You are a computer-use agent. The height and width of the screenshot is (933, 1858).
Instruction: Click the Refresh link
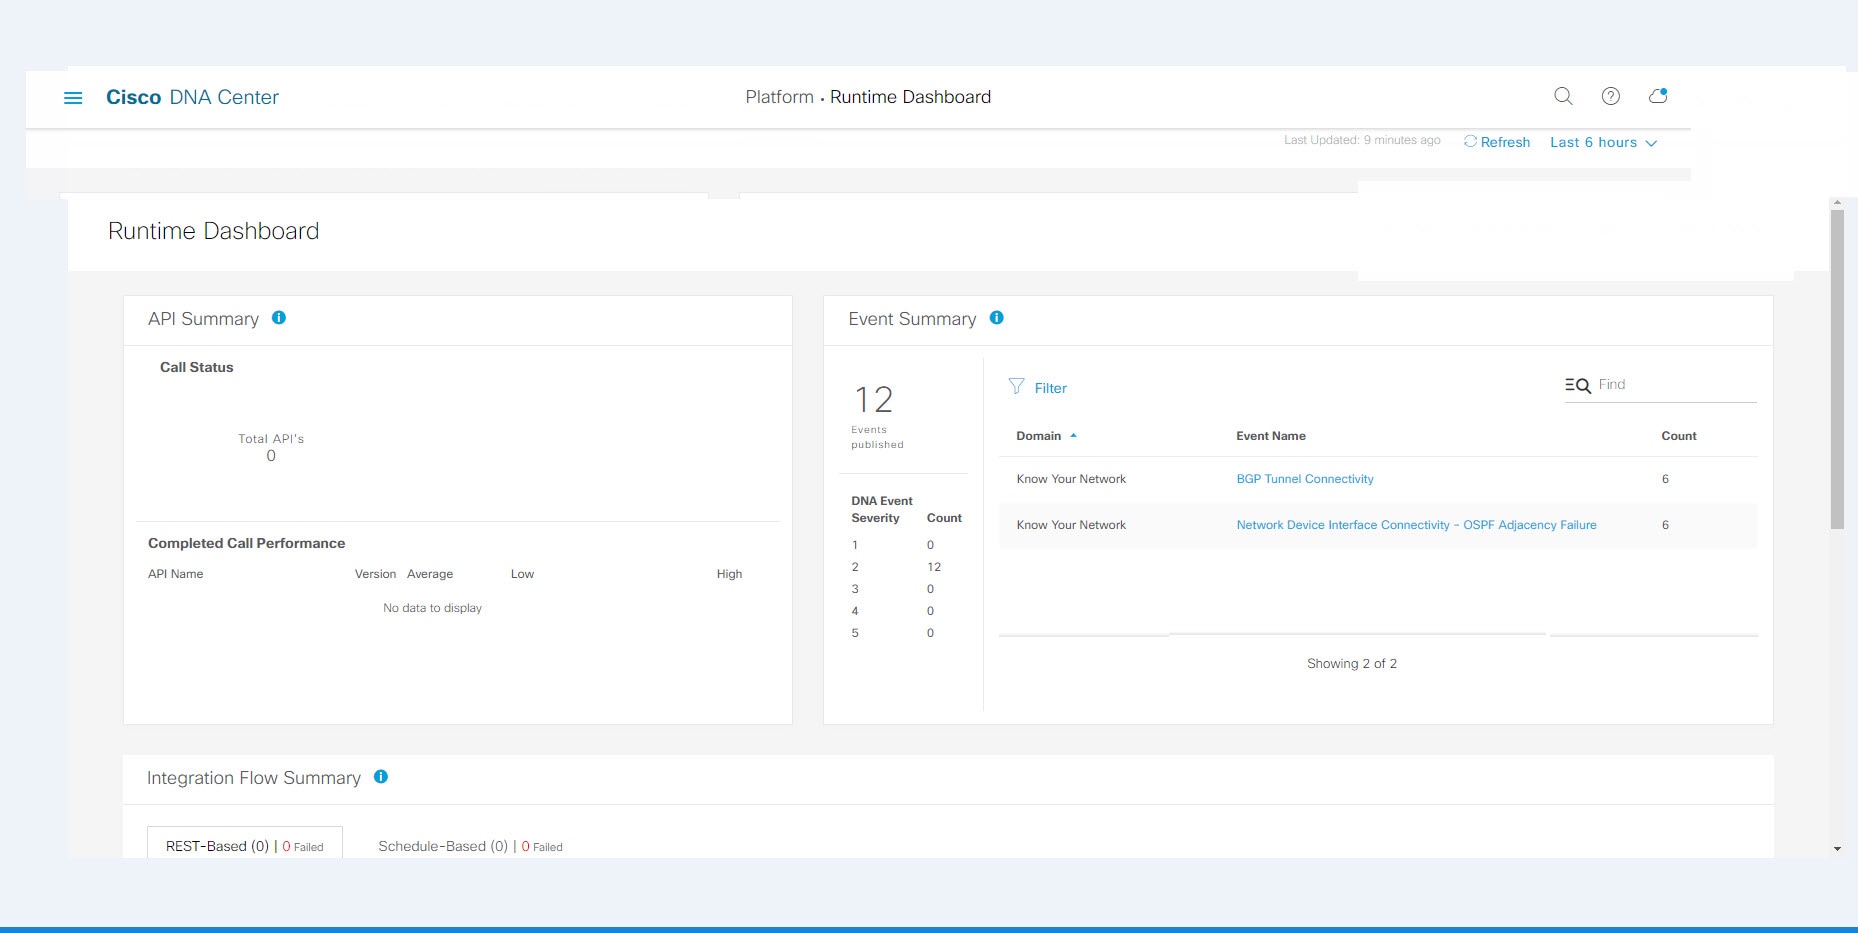1505,142
